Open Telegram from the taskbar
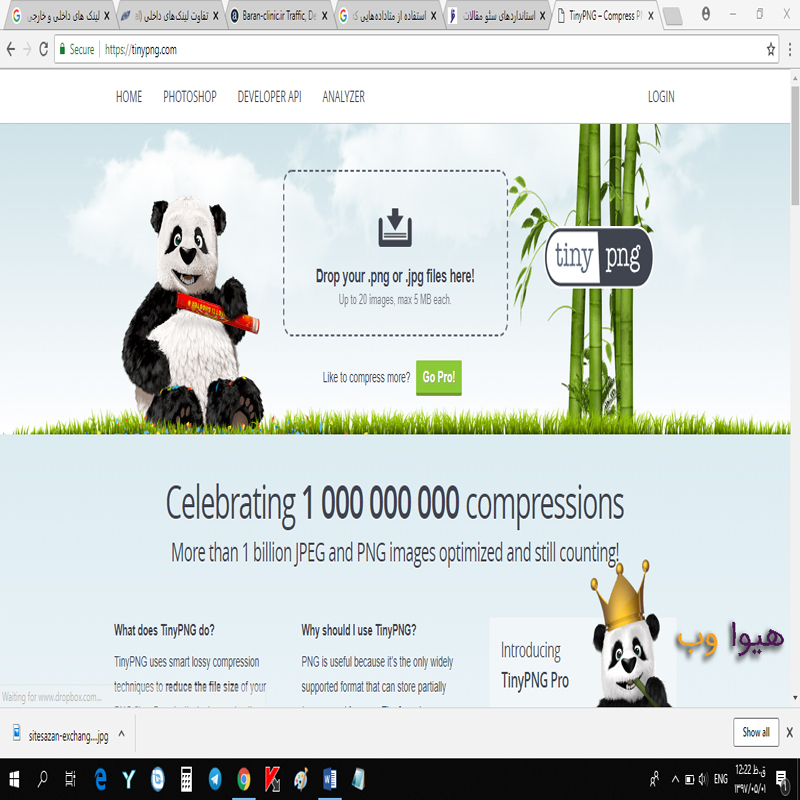 click(x=215, y=779)
